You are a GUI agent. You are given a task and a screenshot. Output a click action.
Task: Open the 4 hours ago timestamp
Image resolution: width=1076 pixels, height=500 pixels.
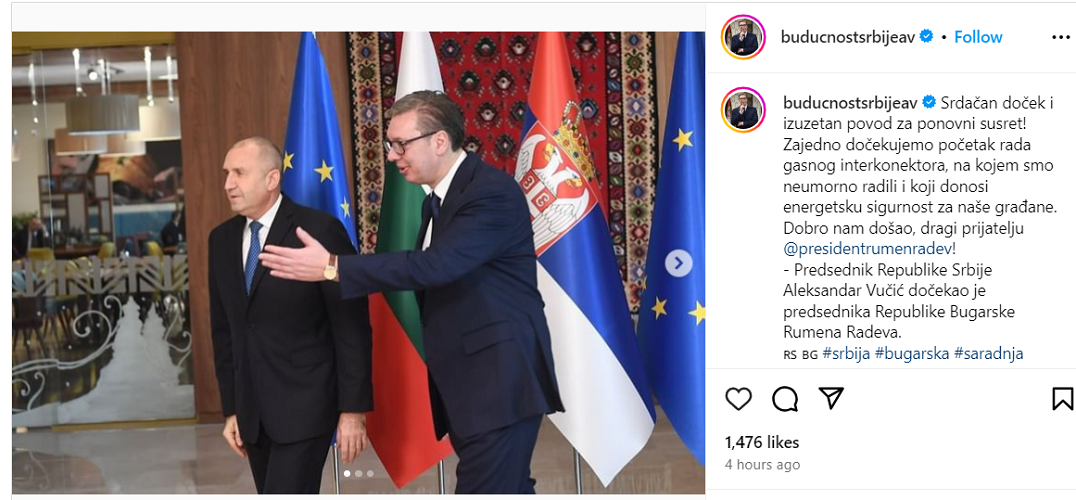pyautogui.click(x=762, y=464)
